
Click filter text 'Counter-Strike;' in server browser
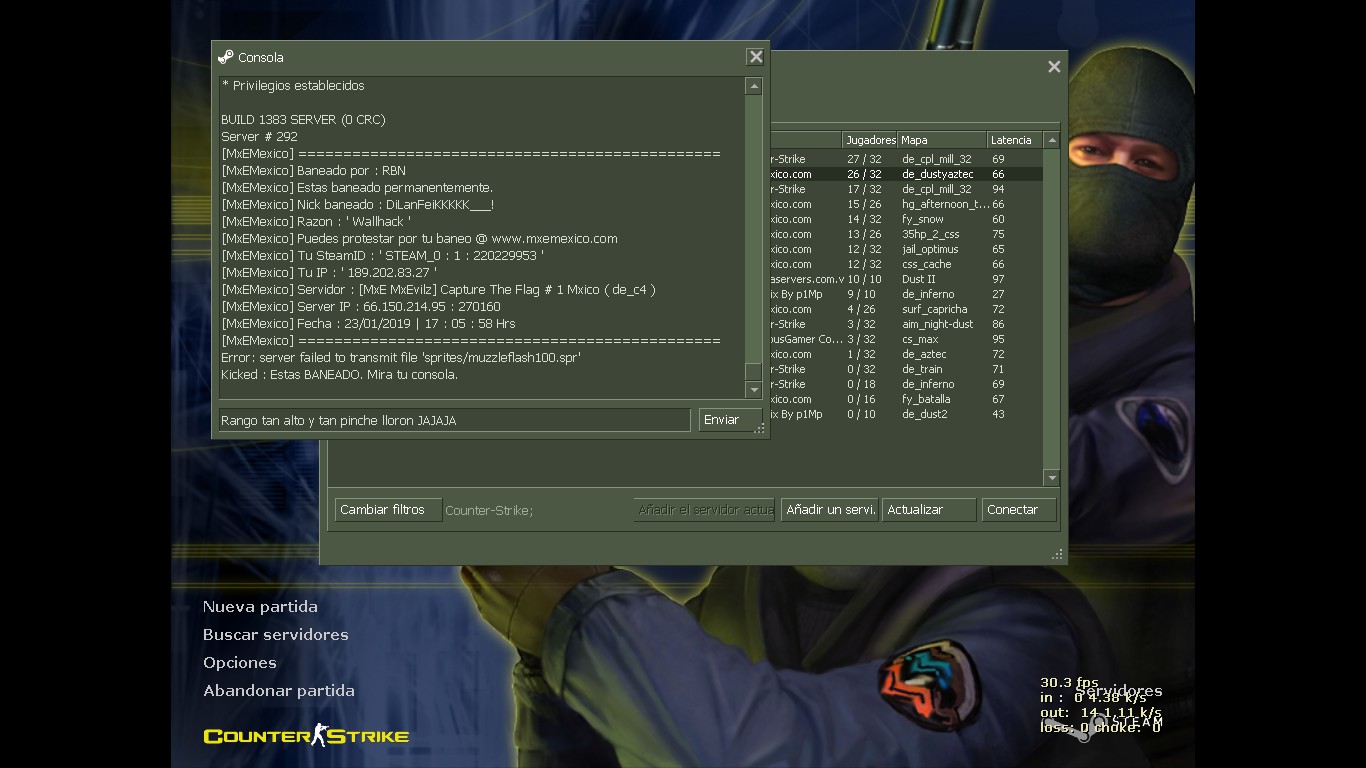click(489, 510)
